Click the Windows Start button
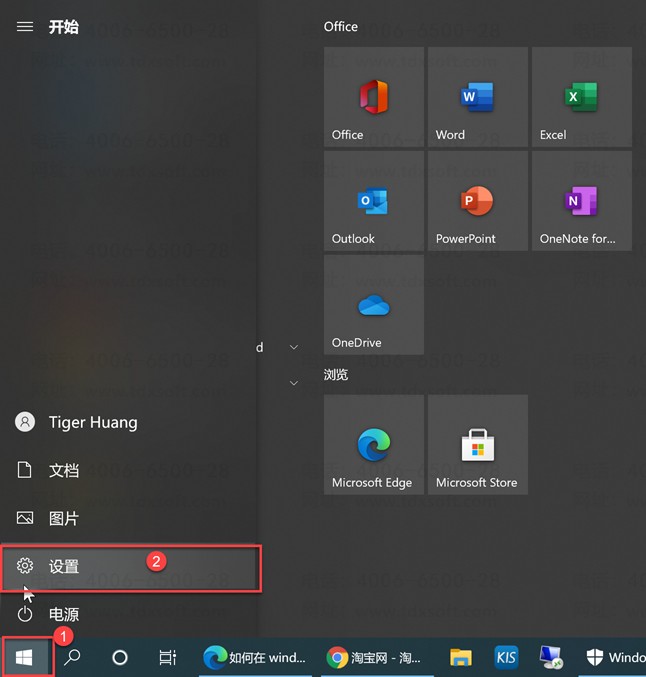The width and height of the screenshot is (646, 677). [24, 658]
